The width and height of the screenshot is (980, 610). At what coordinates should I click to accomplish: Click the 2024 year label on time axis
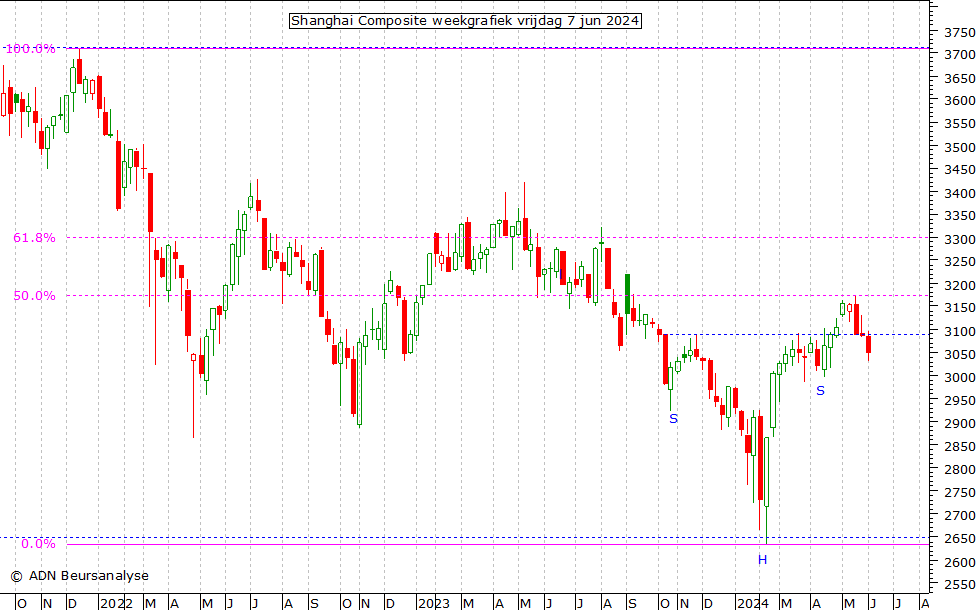pyautogui.click(x=752, y=603)
